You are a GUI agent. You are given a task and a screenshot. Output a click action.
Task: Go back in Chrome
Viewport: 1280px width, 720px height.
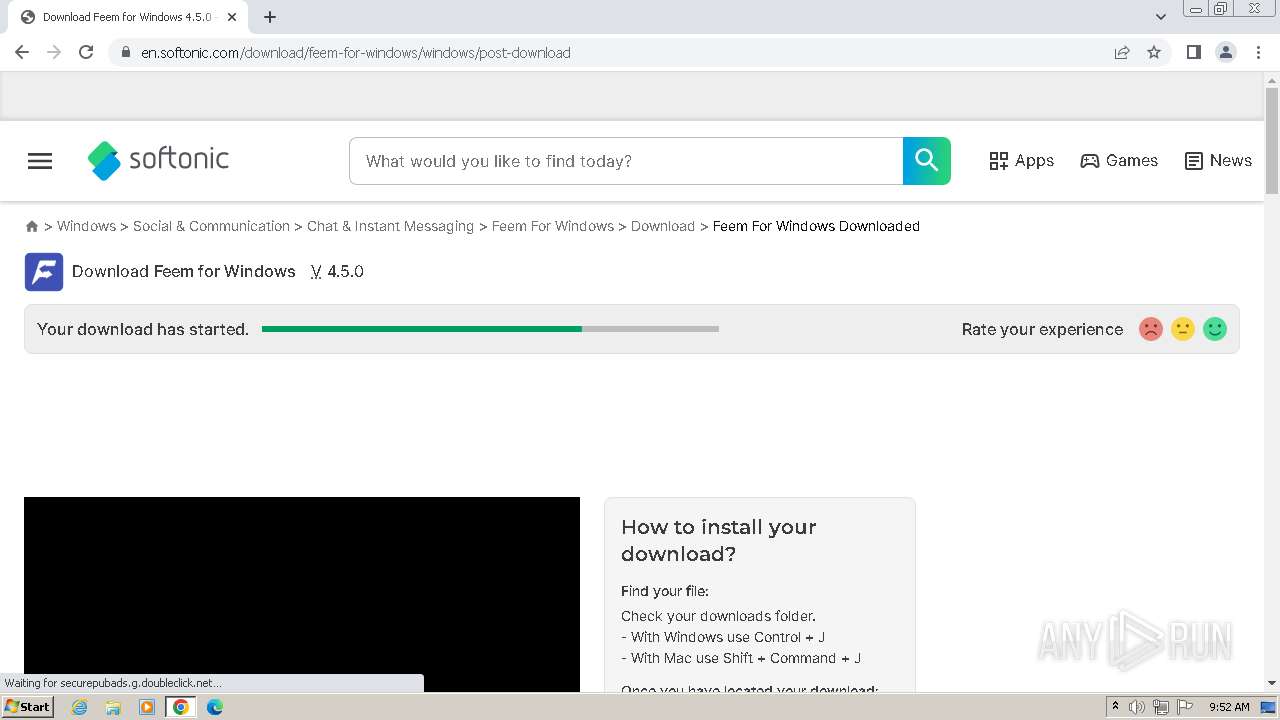(x=22, y=52)
